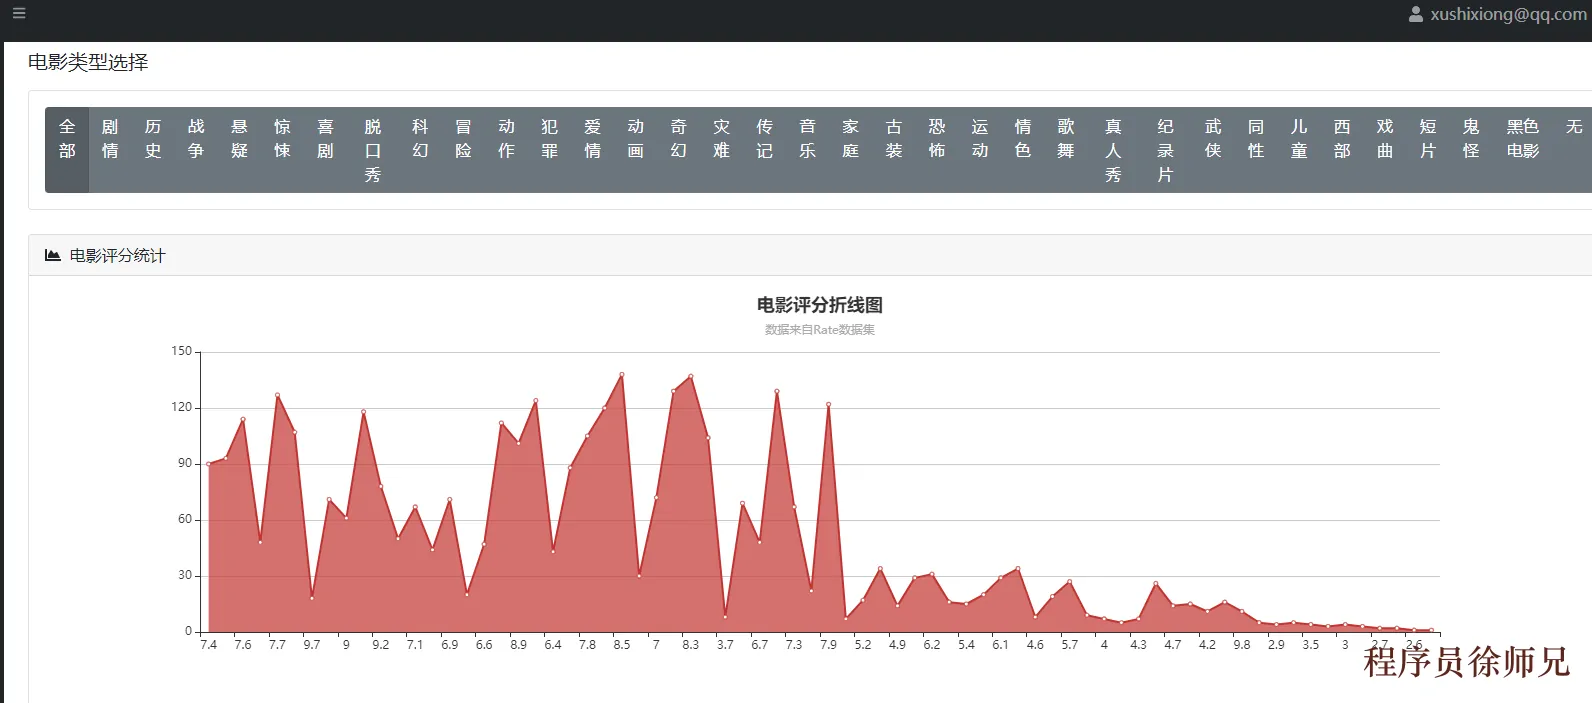Select the 鬼怪 genre tab

tap(1470, 150)
